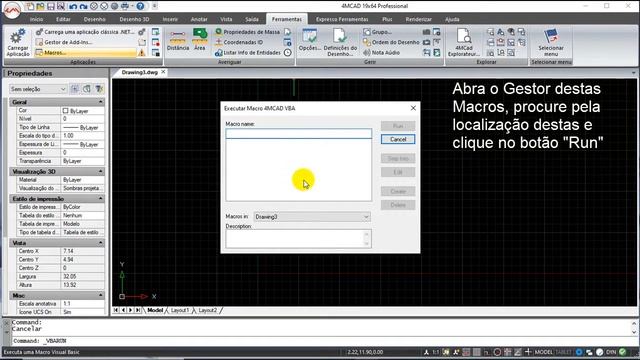
Task: Open Gestor de Add-Ins...
Action: (68, 42)
